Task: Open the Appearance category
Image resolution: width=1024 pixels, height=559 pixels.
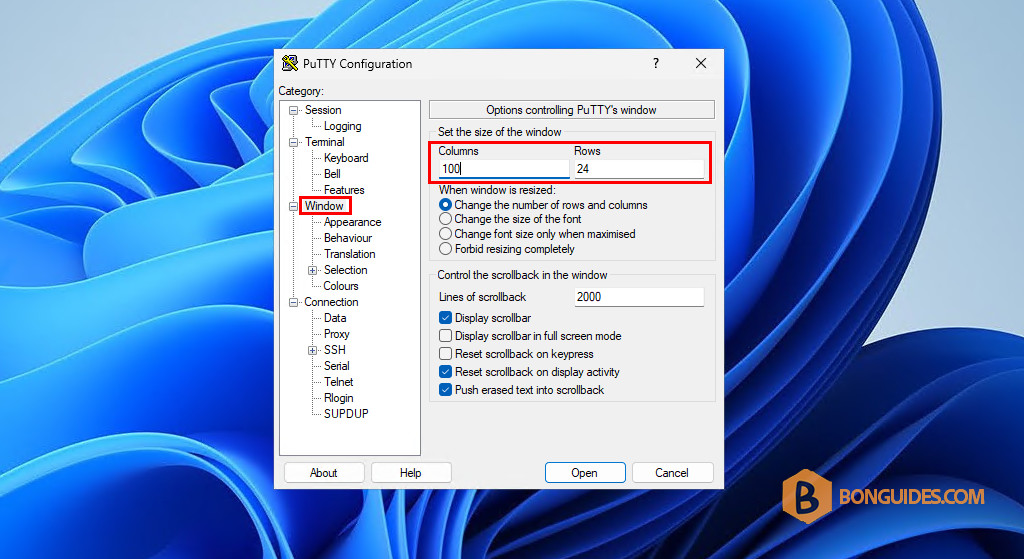Action: (352, 222)
